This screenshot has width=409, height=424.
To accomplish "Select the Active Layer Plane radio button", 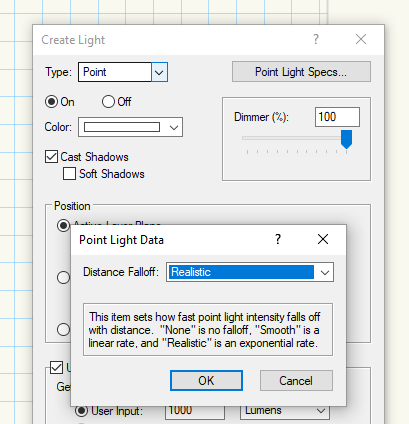I will point(63,226).
